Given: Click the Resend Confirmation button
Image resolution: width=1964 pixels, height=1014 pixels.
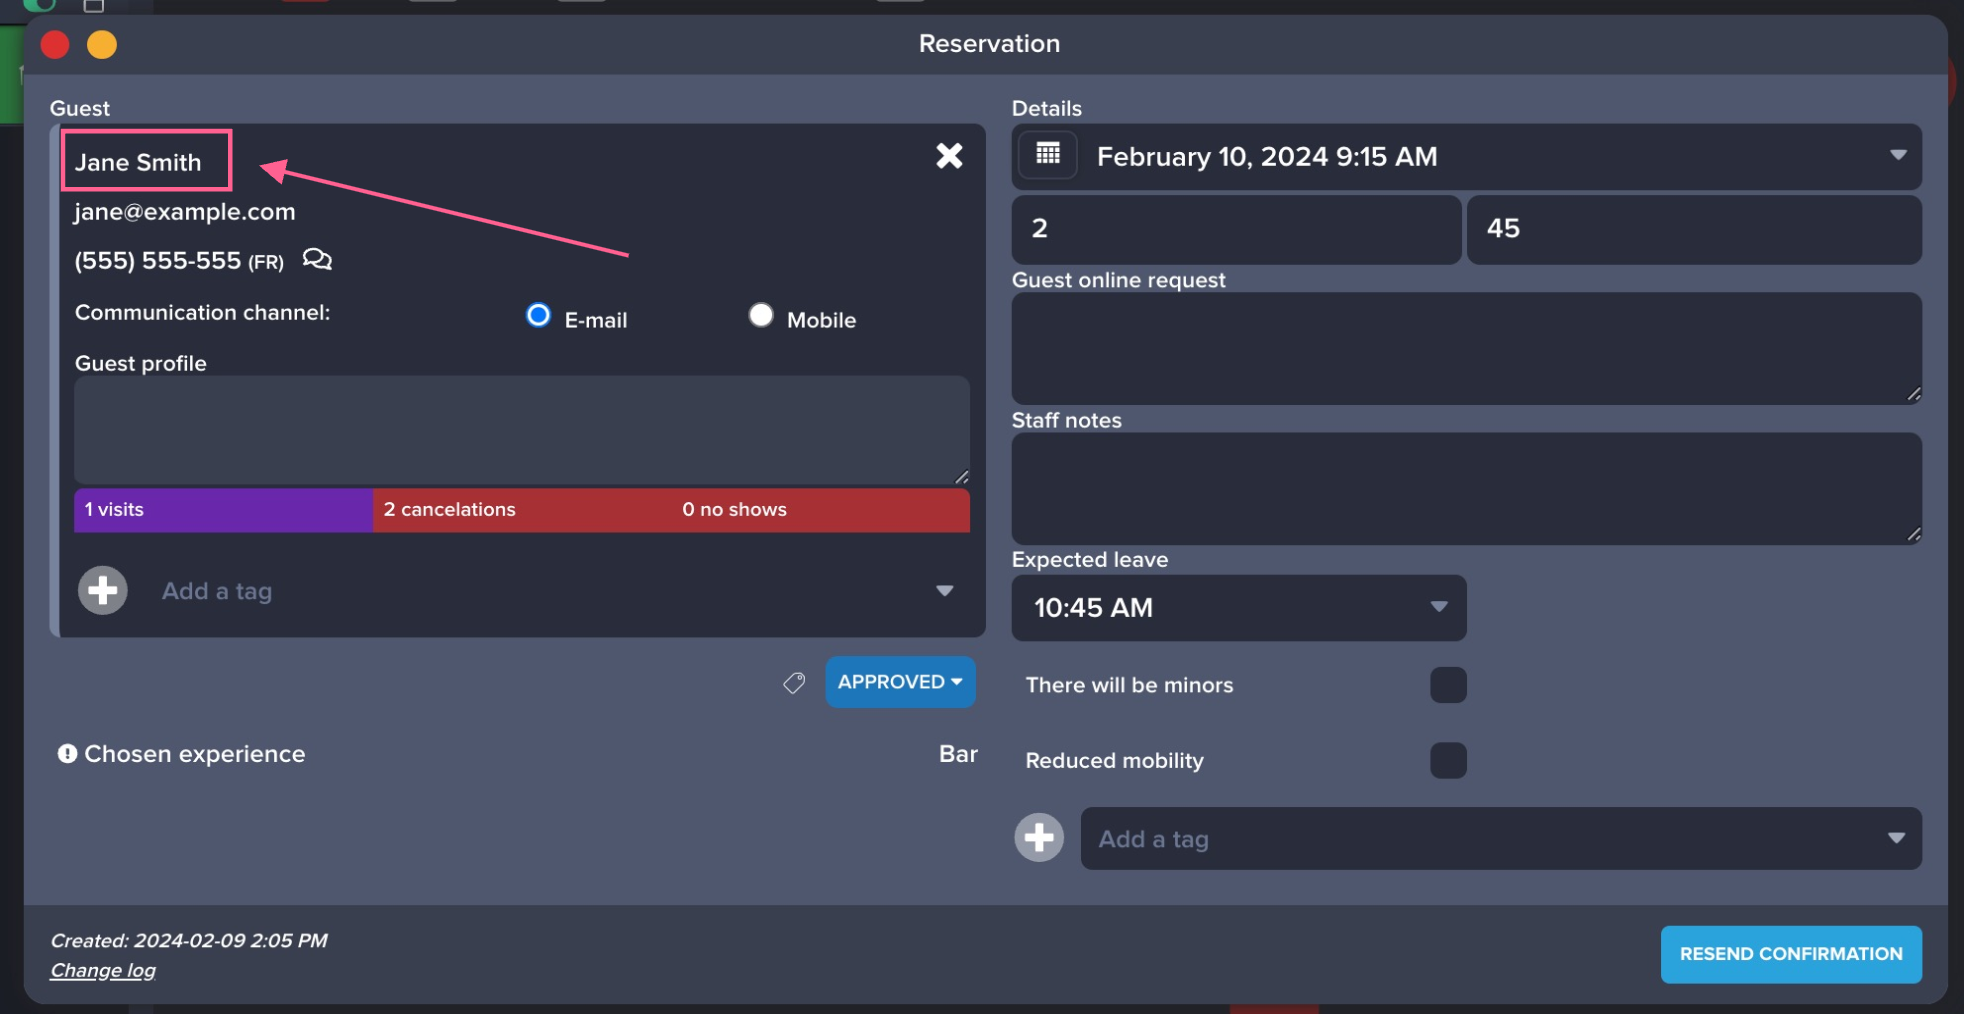Looking at the screenshot, I should [x=1790, y=954].
